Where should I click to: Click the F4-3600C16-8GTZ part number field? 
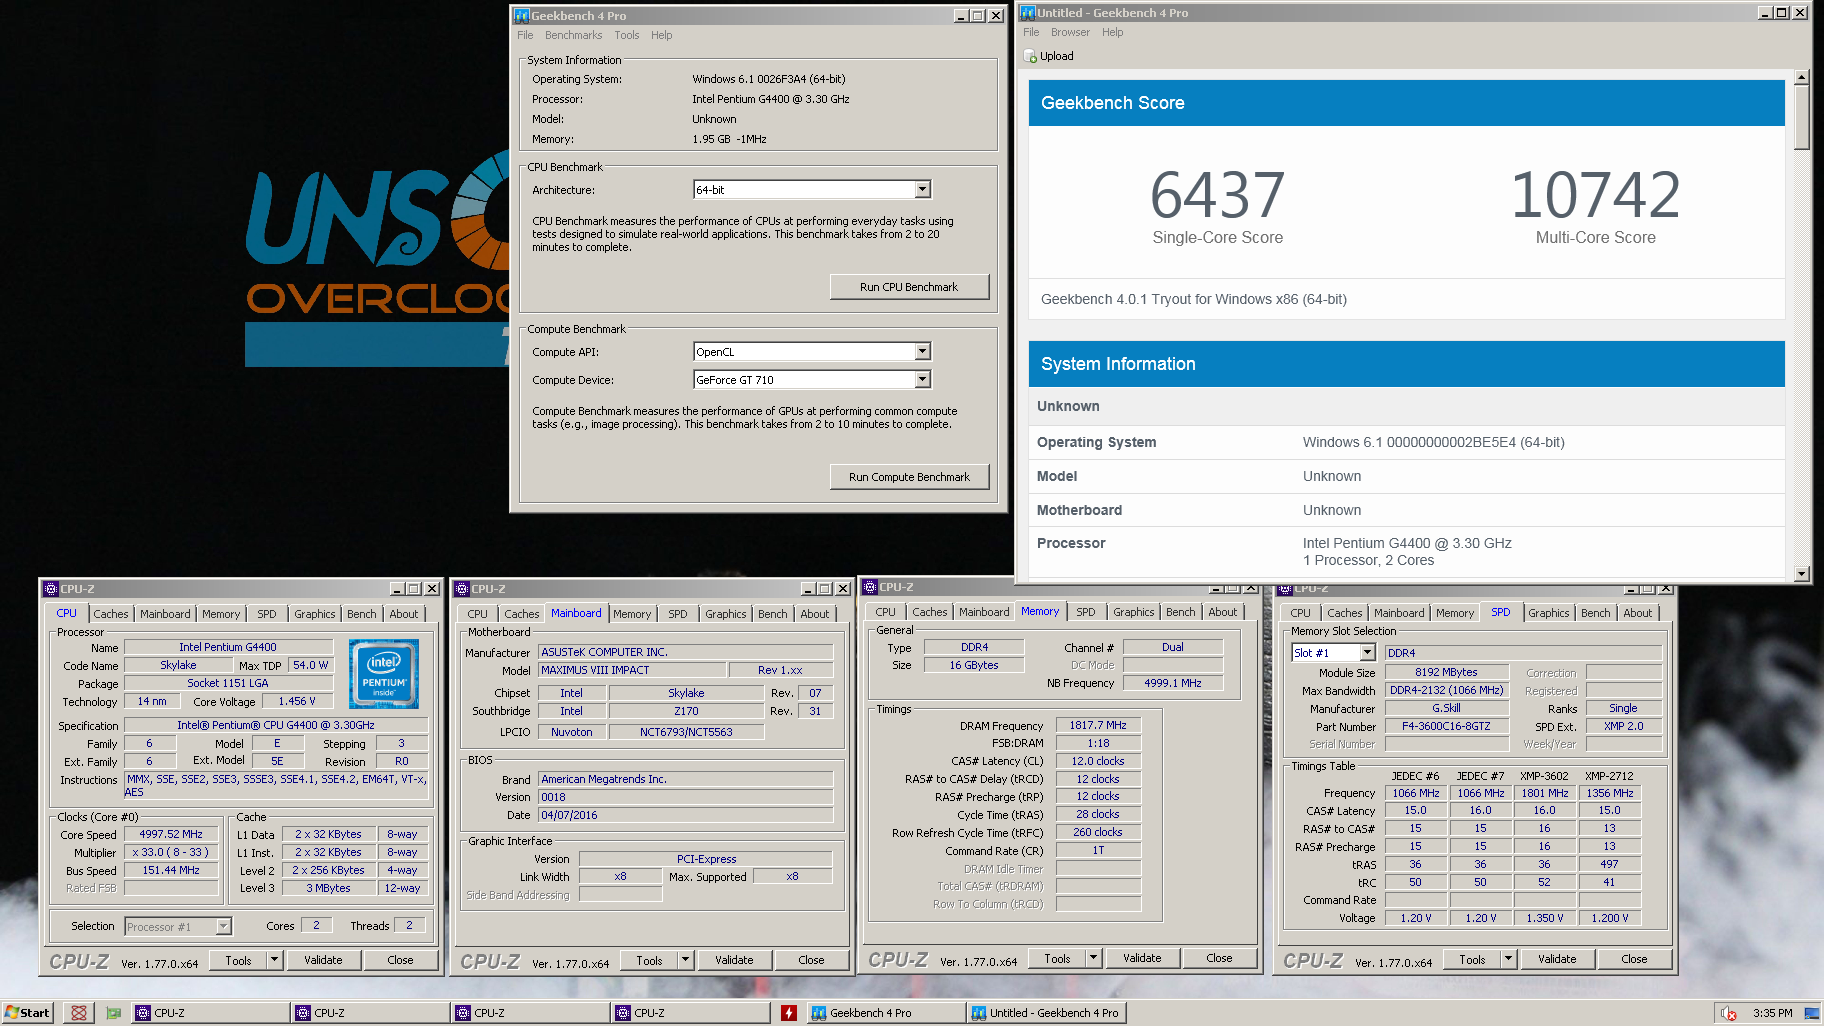point(1446,726)
